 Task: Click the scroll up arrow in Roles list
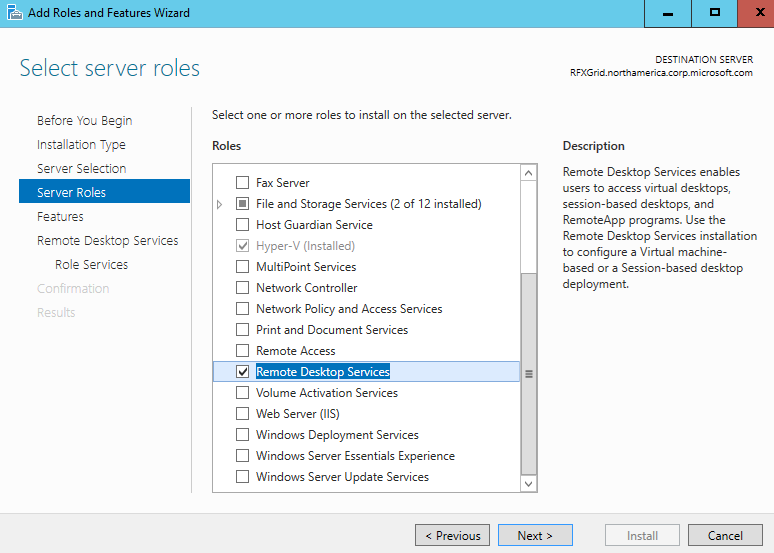tap(528, 173)
